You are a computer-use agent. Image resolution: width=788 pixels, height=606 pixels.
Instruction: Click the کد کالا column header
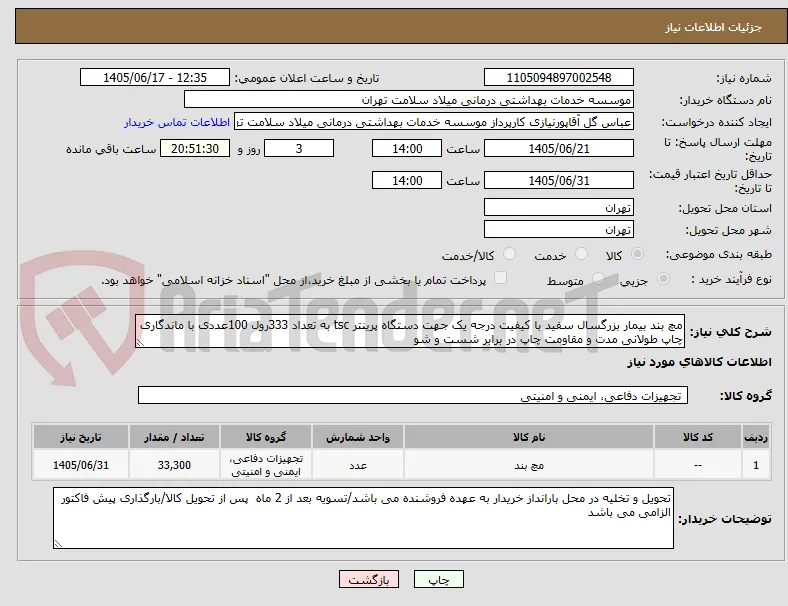(x=698, y=437)
